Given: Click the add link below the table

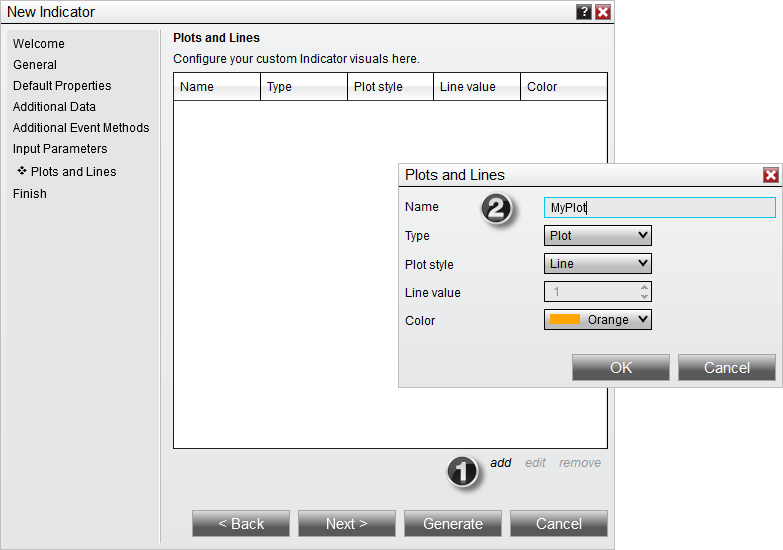Looking at the screenshot, I should pyautogui.click(x=501, y=463).
